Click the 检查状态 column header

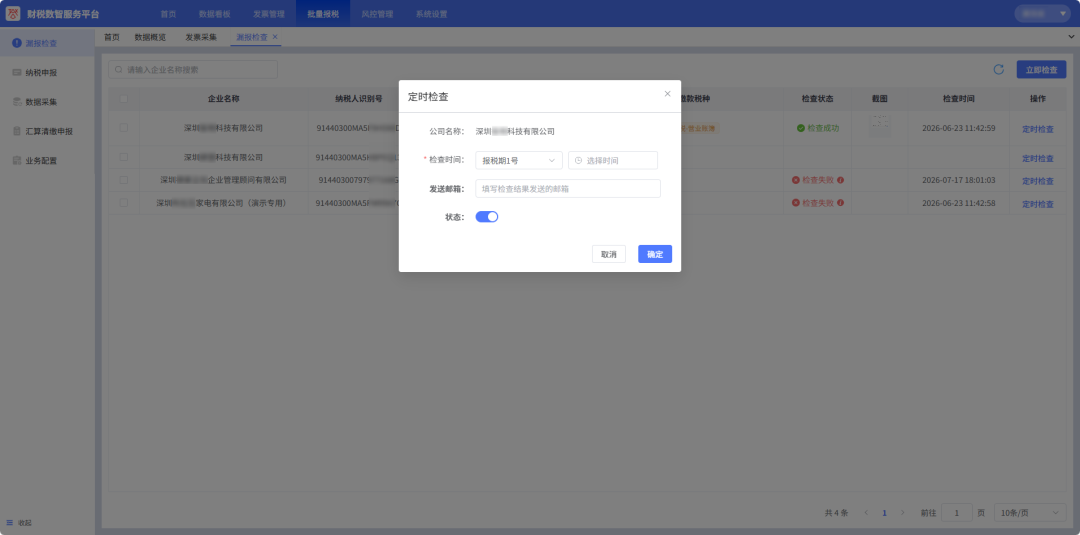[818, 98]
